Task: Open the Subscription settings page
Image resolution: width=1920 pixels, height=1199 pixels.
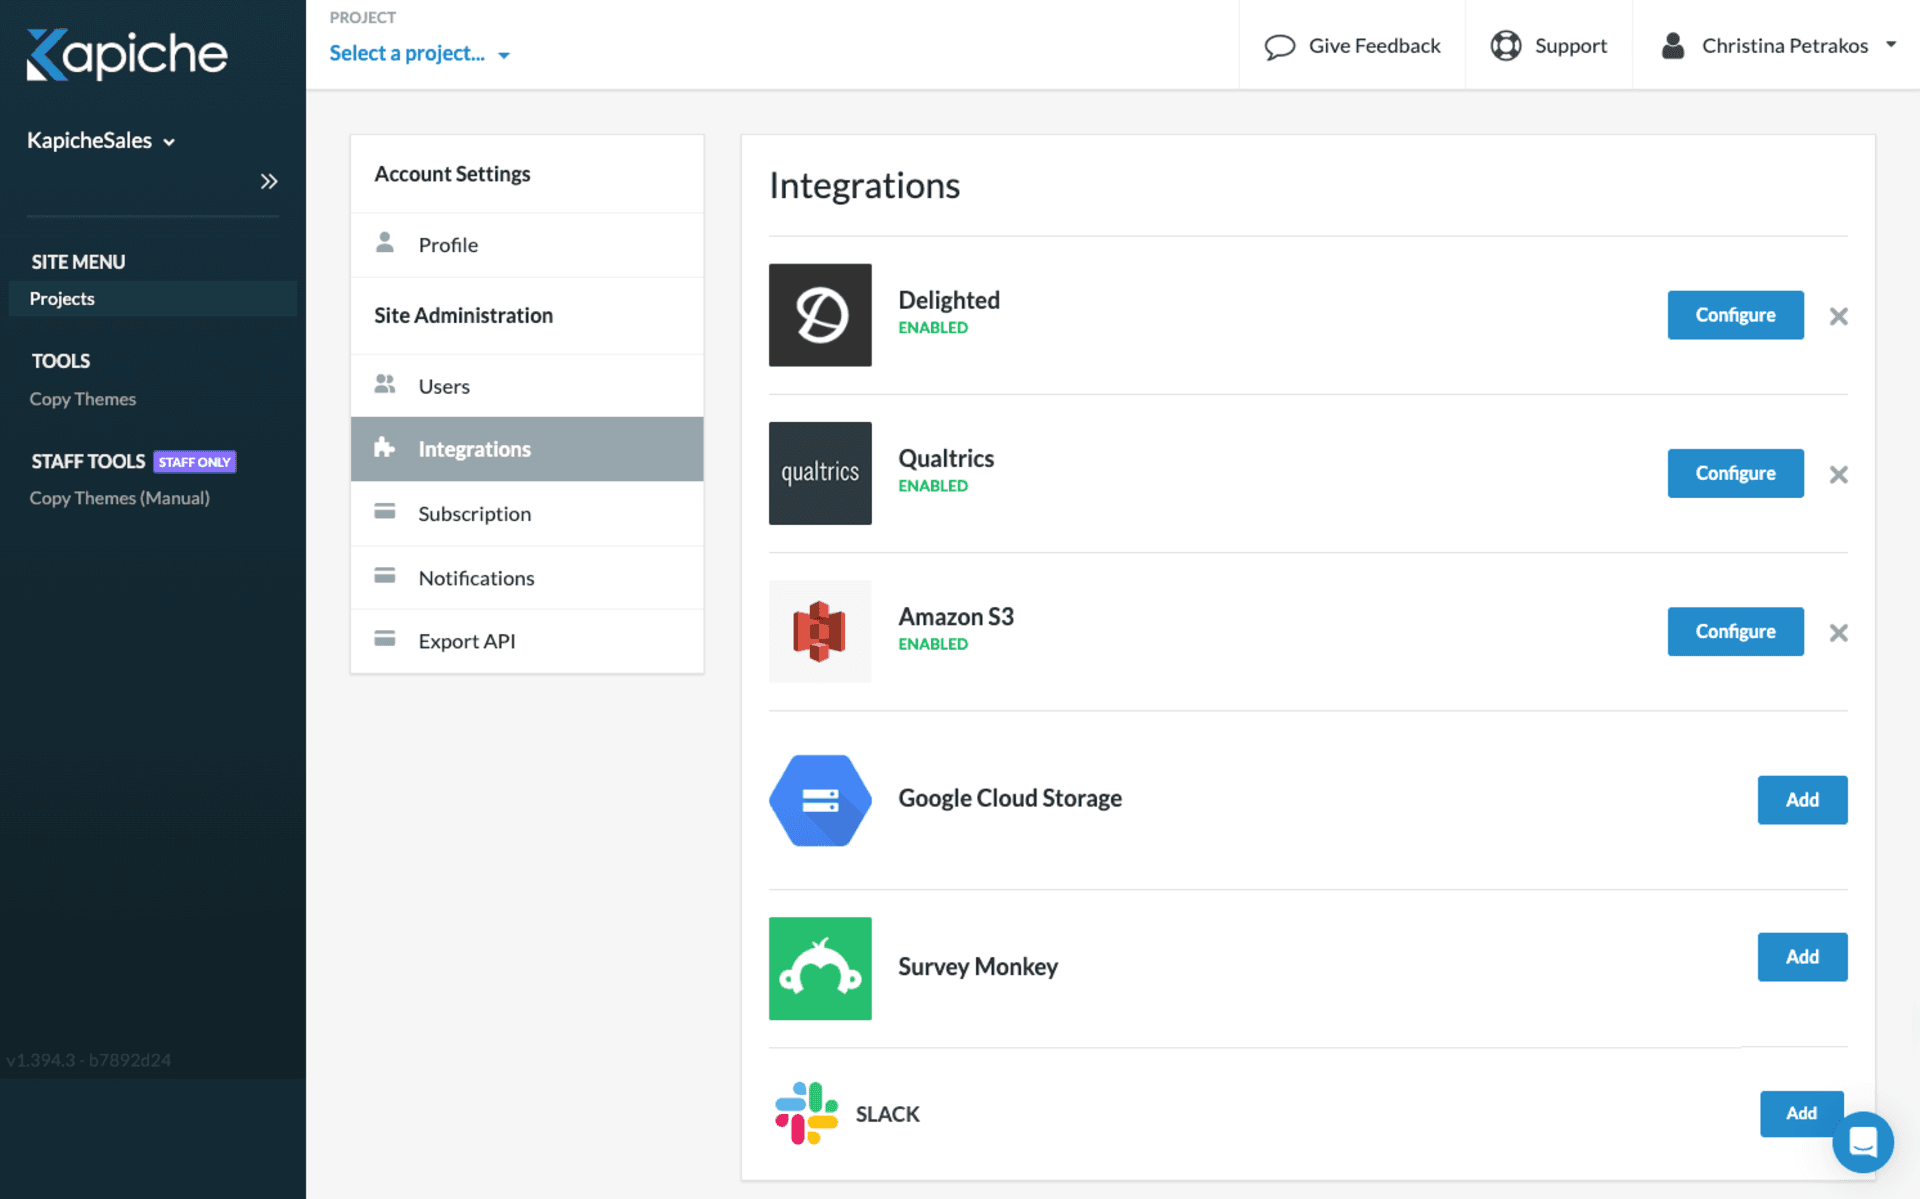Action: [x=474, y=514]
